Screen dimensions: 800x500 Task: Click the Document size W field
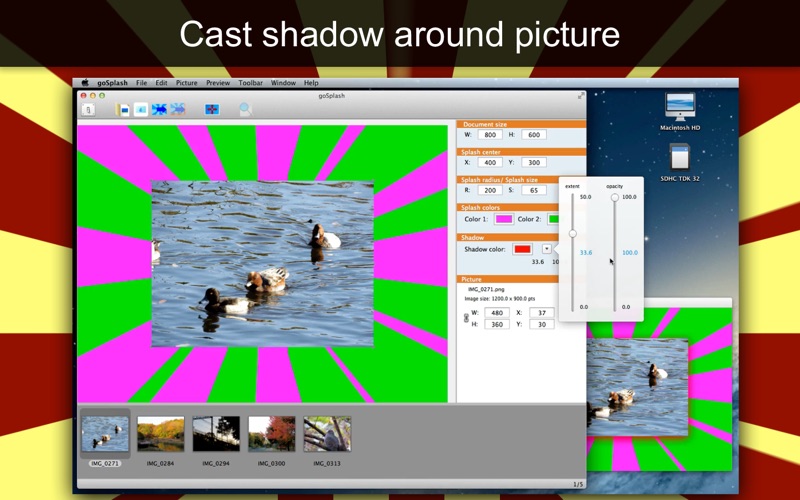(490, 135)
